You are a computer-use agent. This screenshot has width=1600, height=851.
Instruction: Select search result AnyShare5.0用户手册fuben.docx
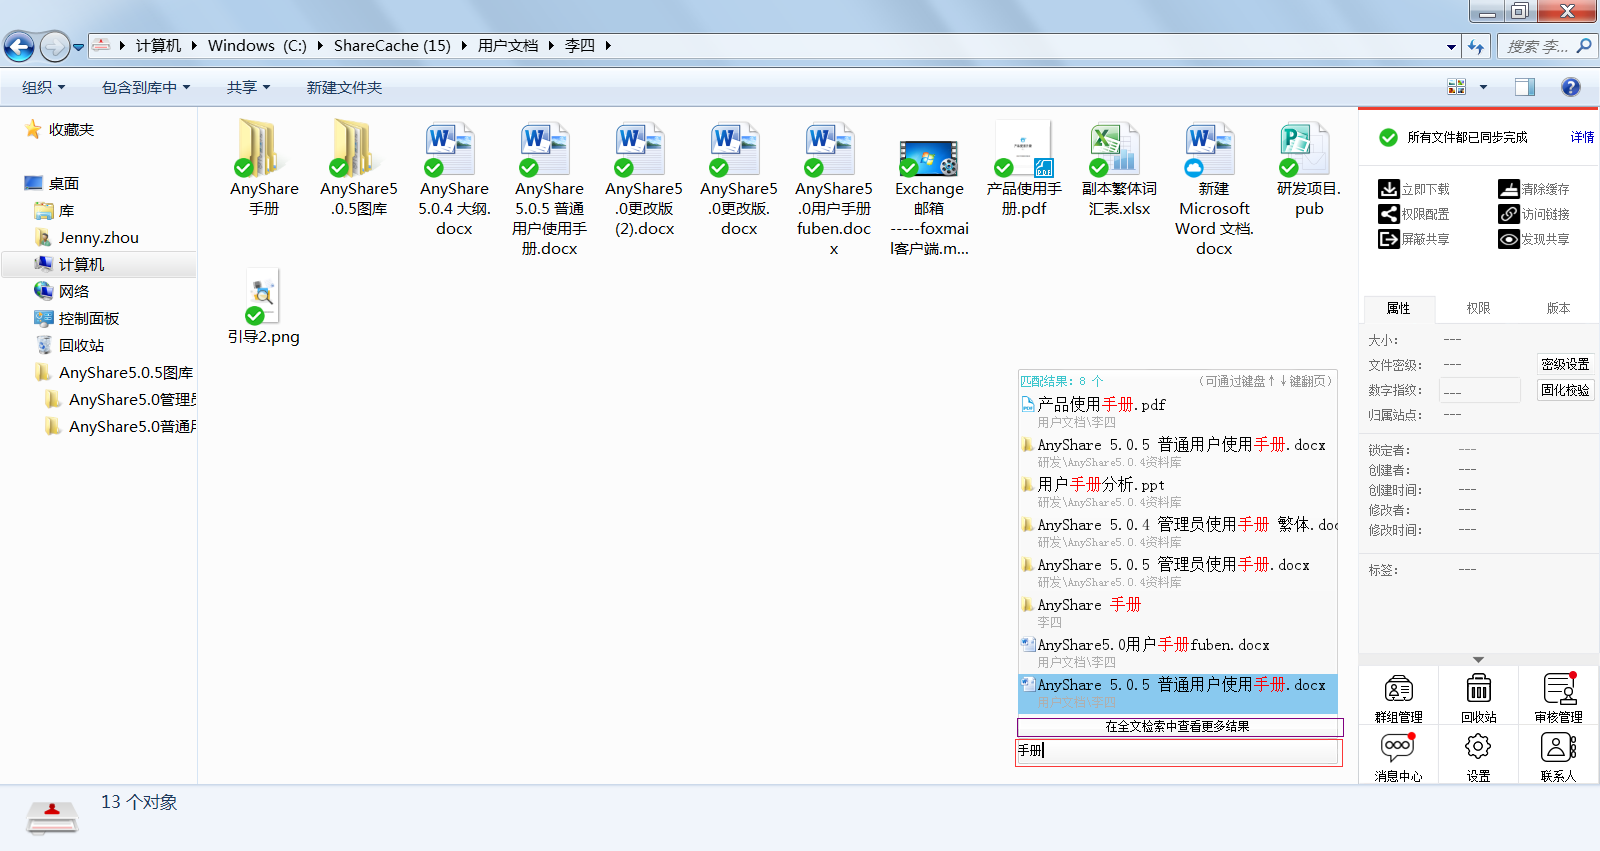(1178, 653)
